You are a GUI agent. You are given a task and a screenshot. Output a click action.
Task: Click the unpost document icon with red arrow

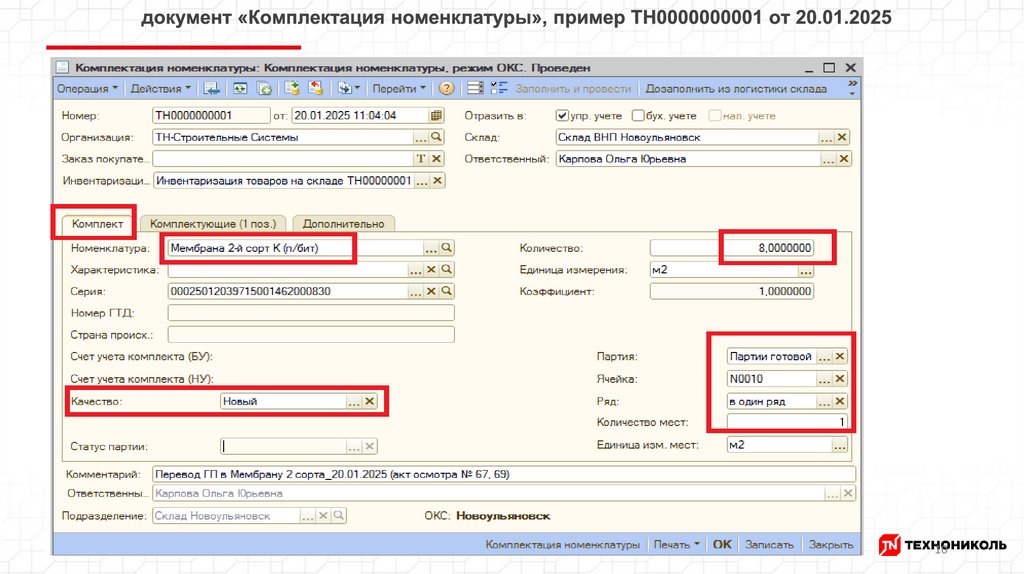(316, 88)
